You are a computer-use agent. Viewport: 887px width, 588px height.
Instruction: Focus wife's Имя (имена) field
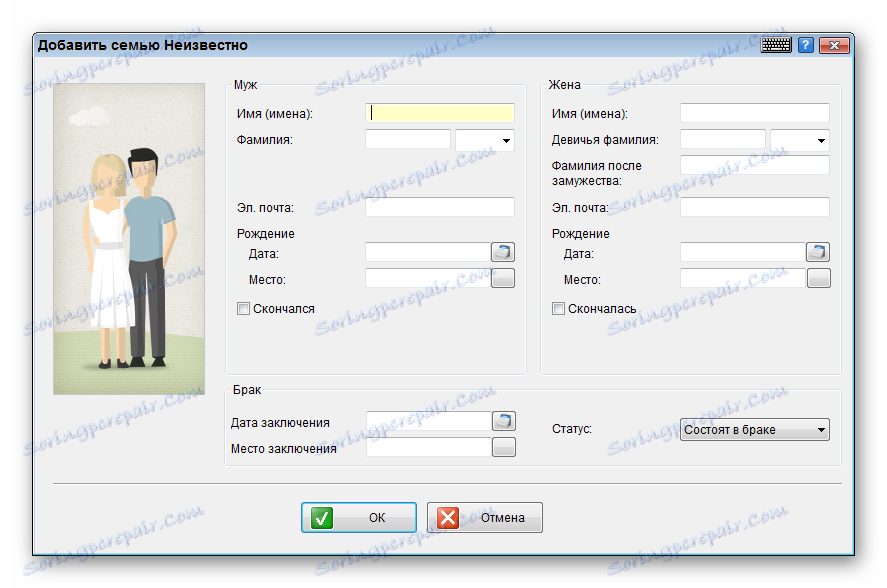[x=755, y=113]
